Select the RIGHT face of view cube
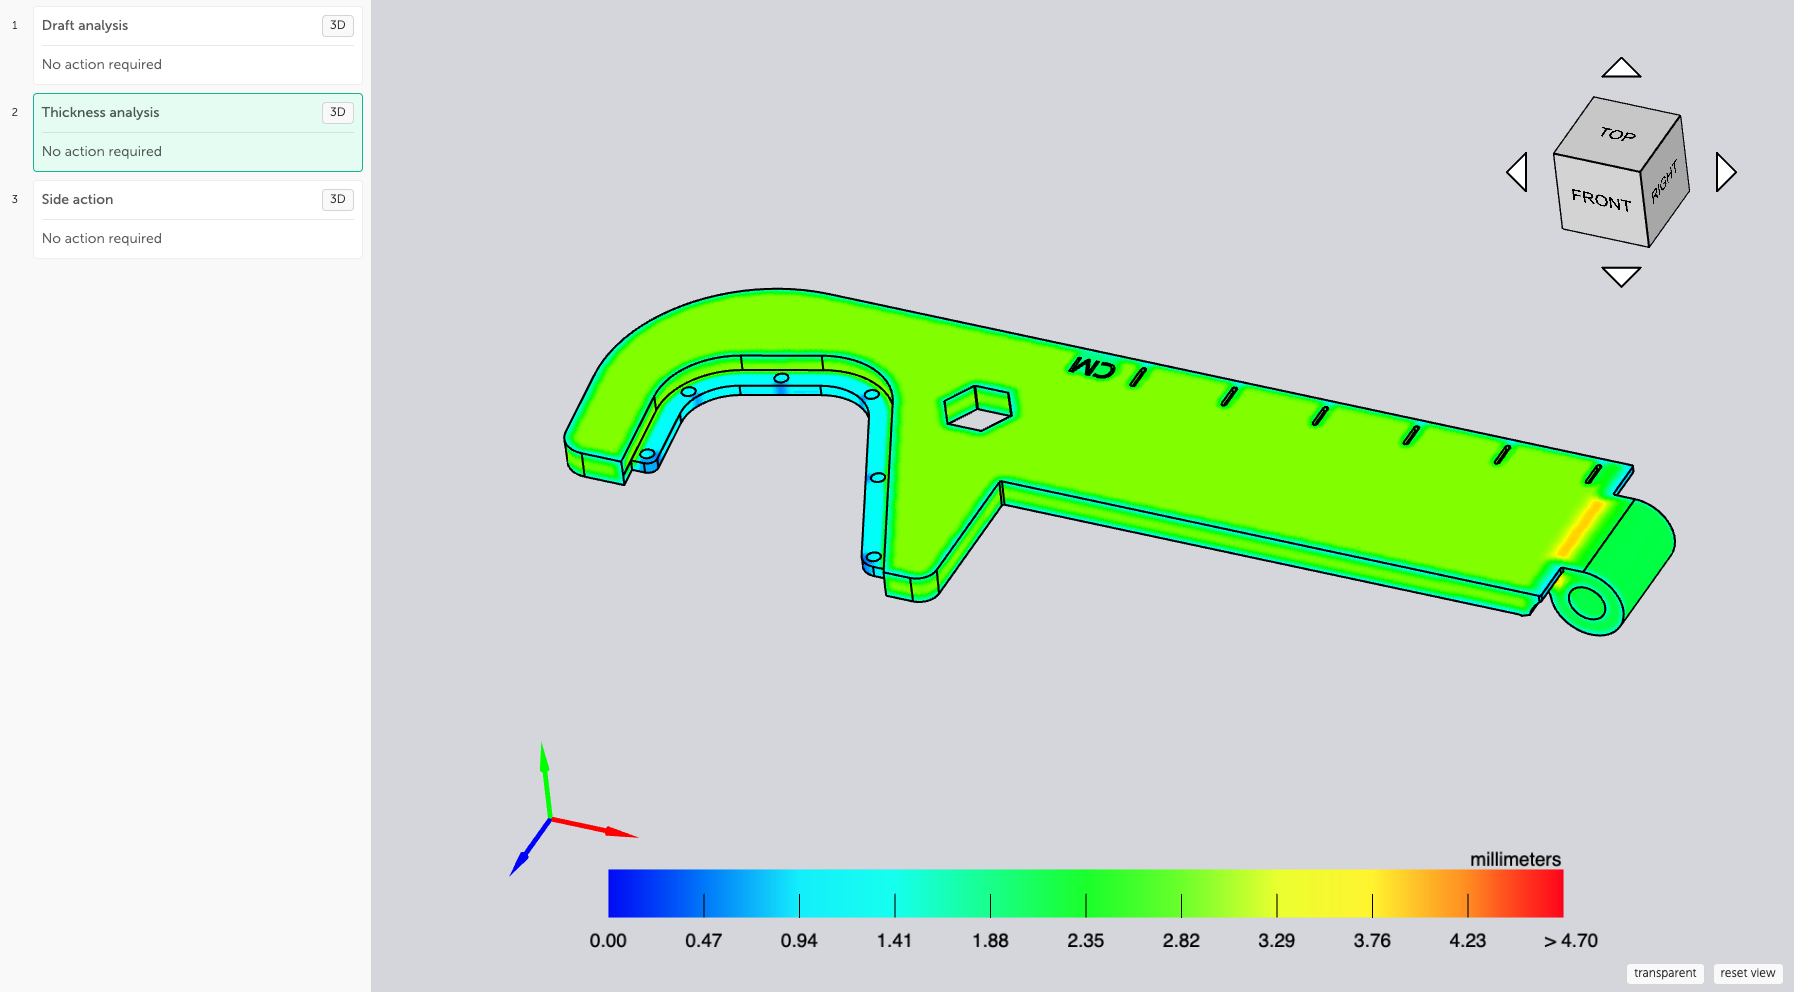 coord(1666,182)
